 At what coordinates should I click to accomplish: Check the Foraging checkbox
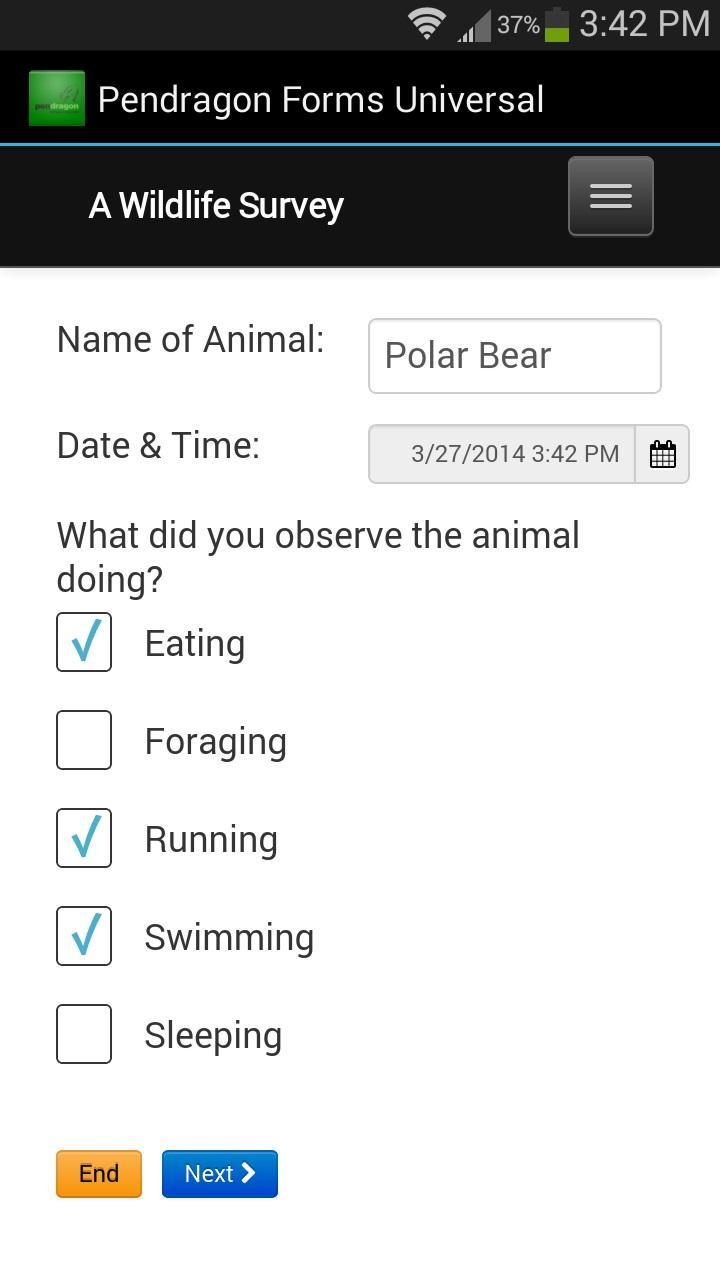click(84, 740)
